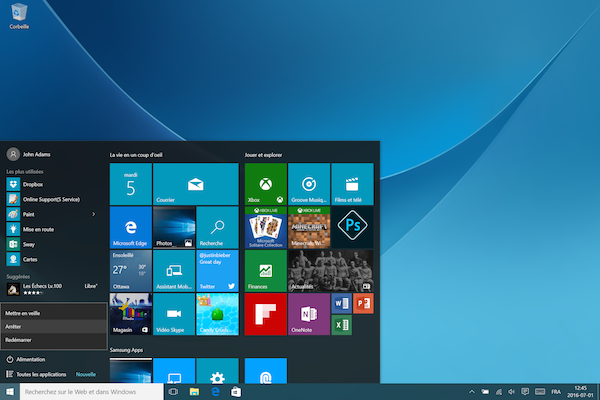Open the Candy Crush tile

[217, 314]
